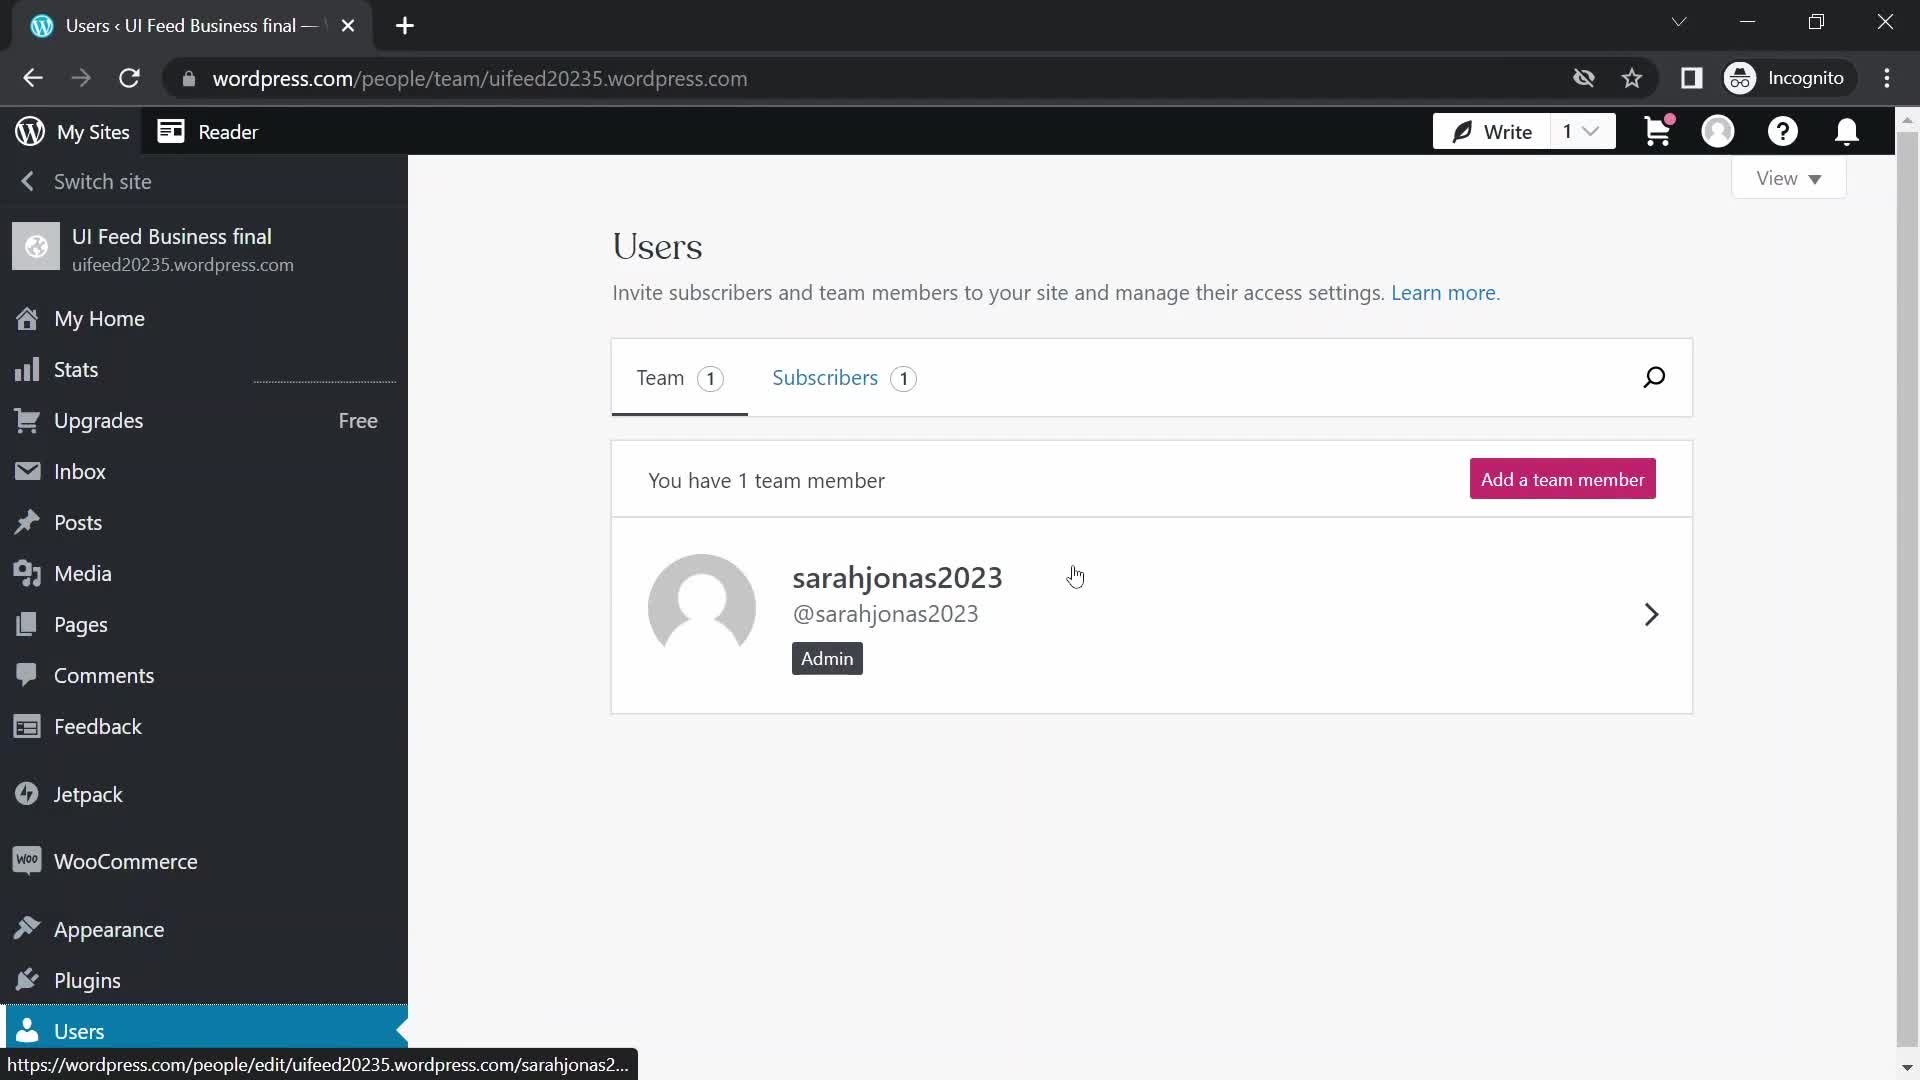Click the search icon in Users panel
This screenshot has height=1080, width=1920.
pyautogui.click(x=1654, y=376)
